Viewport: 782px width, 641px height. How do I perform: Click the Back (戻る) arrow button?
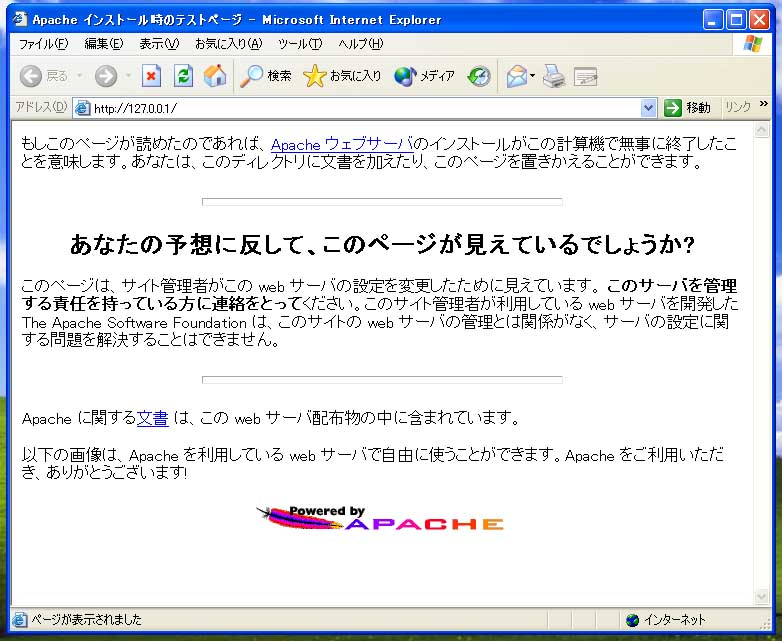[x=31, y=76]
